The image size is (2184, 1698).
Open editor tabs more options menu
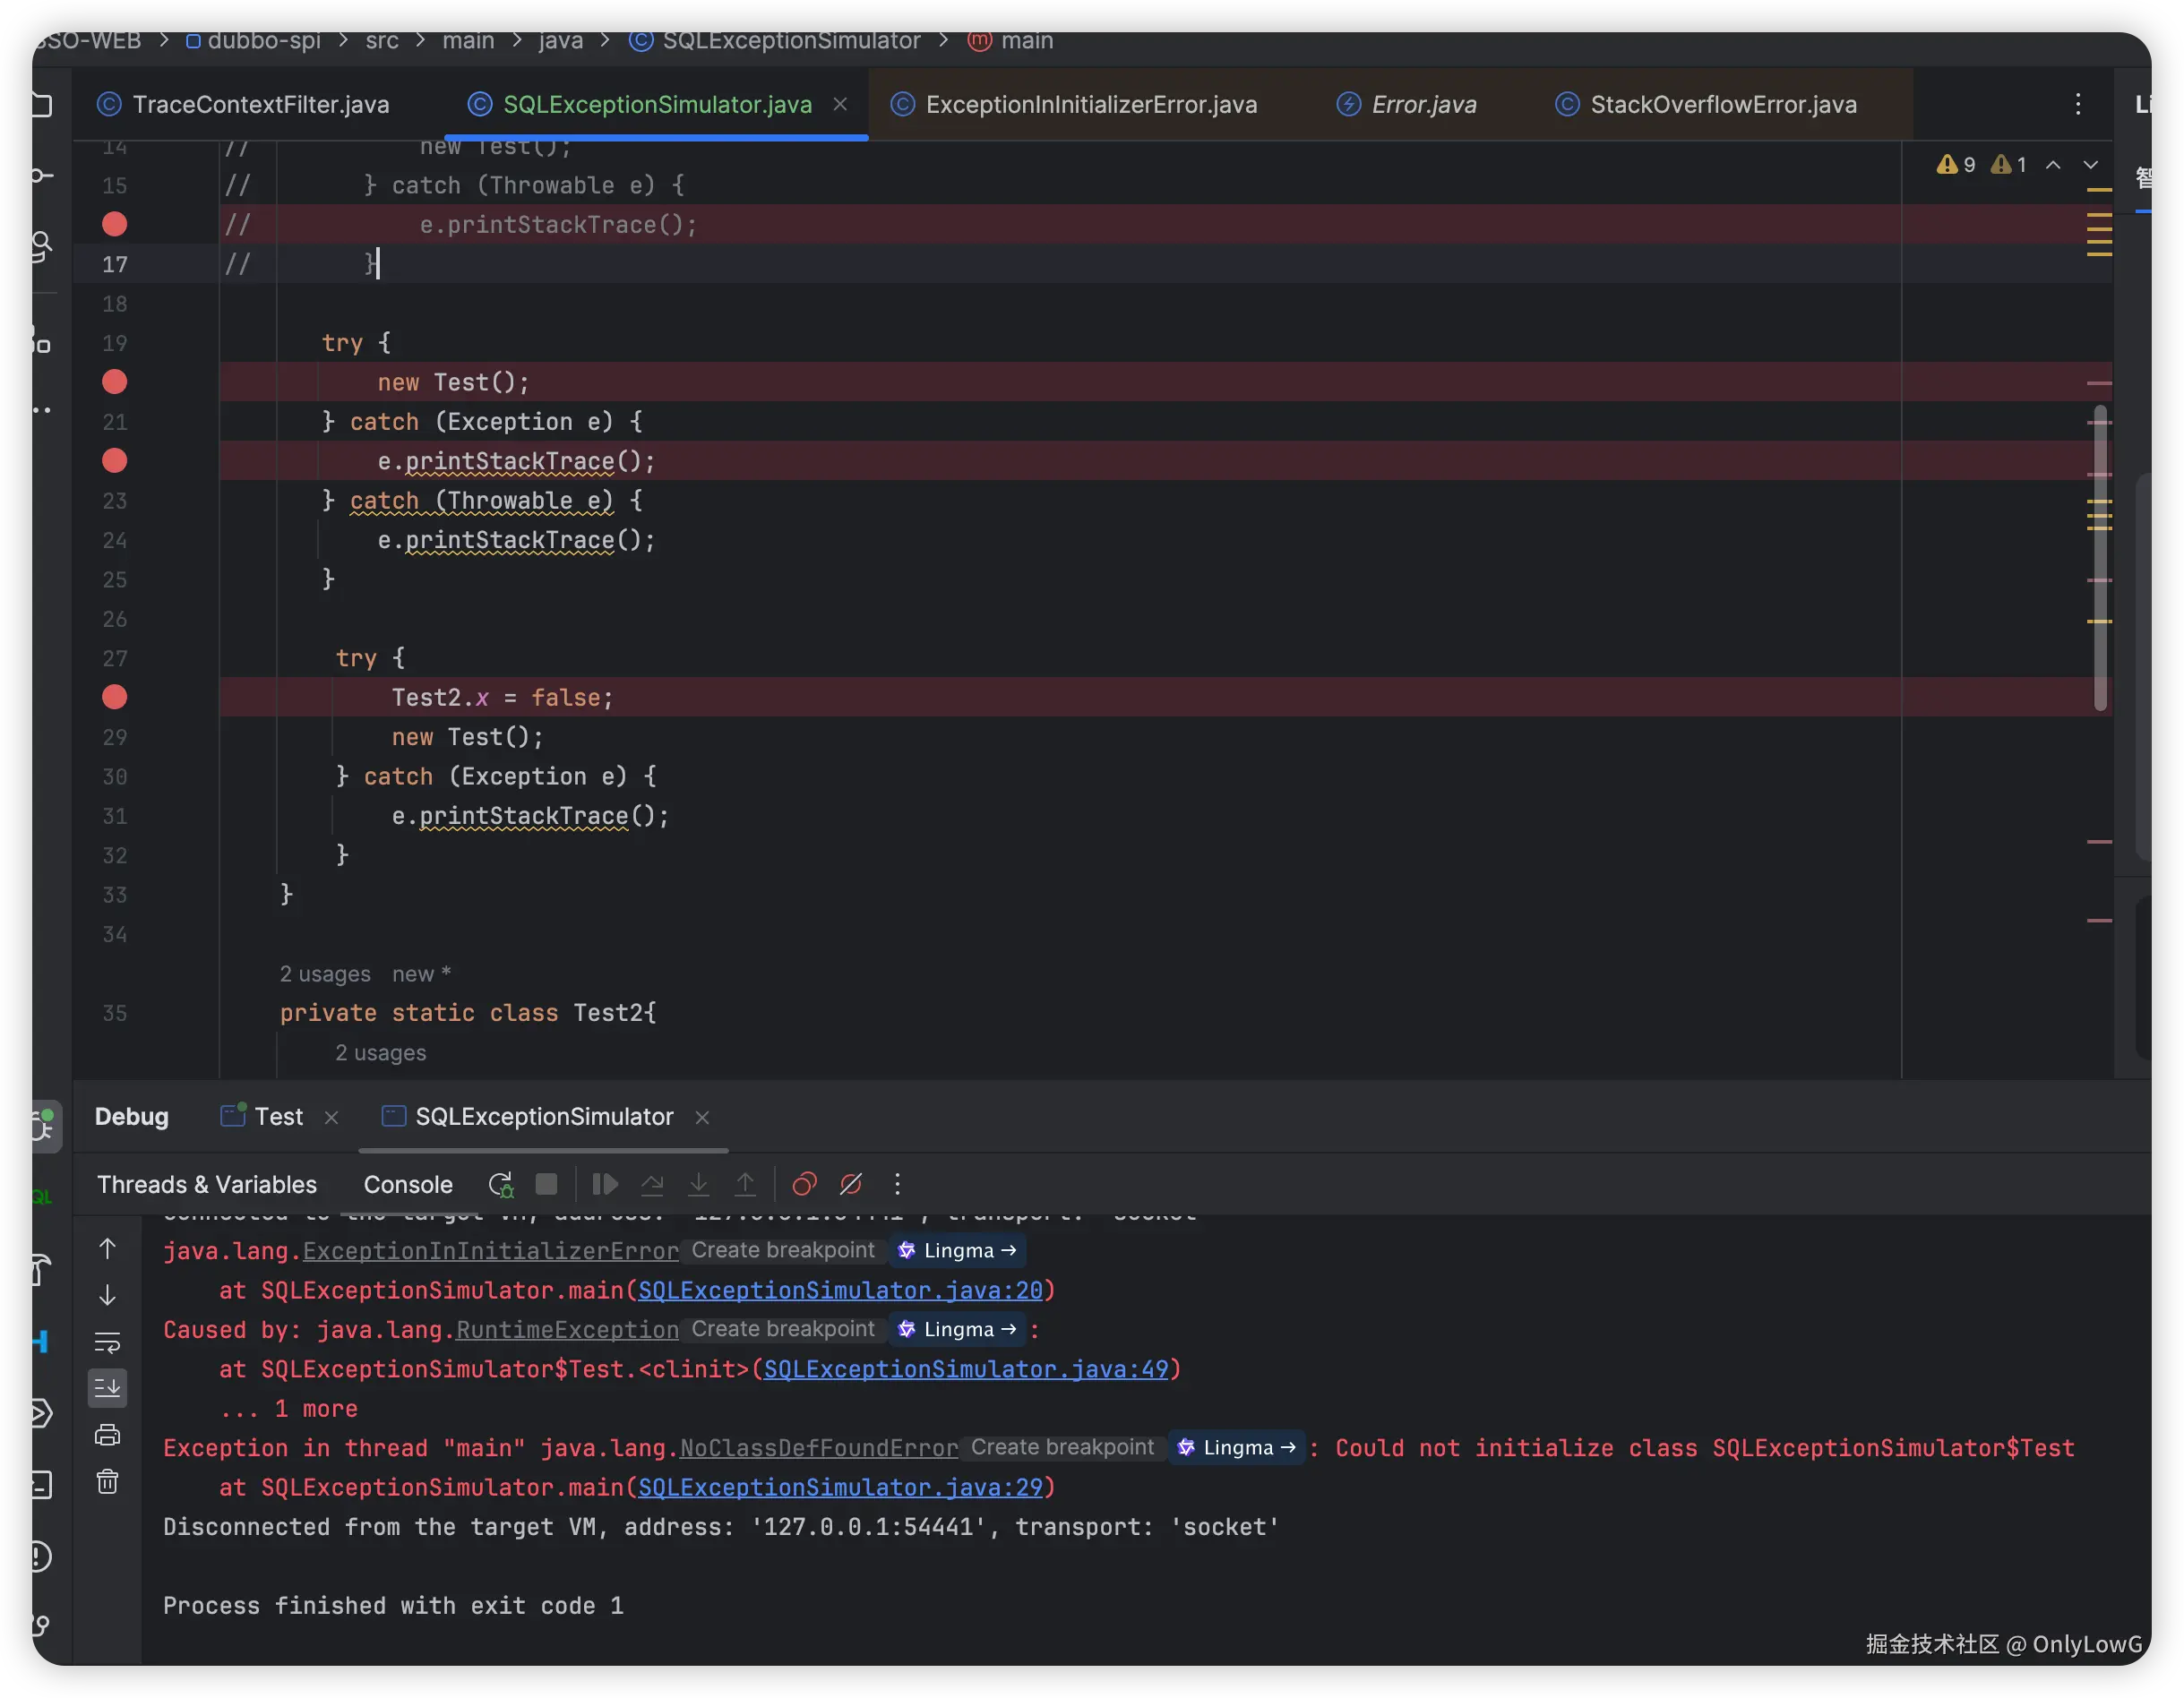(2077, 104)
